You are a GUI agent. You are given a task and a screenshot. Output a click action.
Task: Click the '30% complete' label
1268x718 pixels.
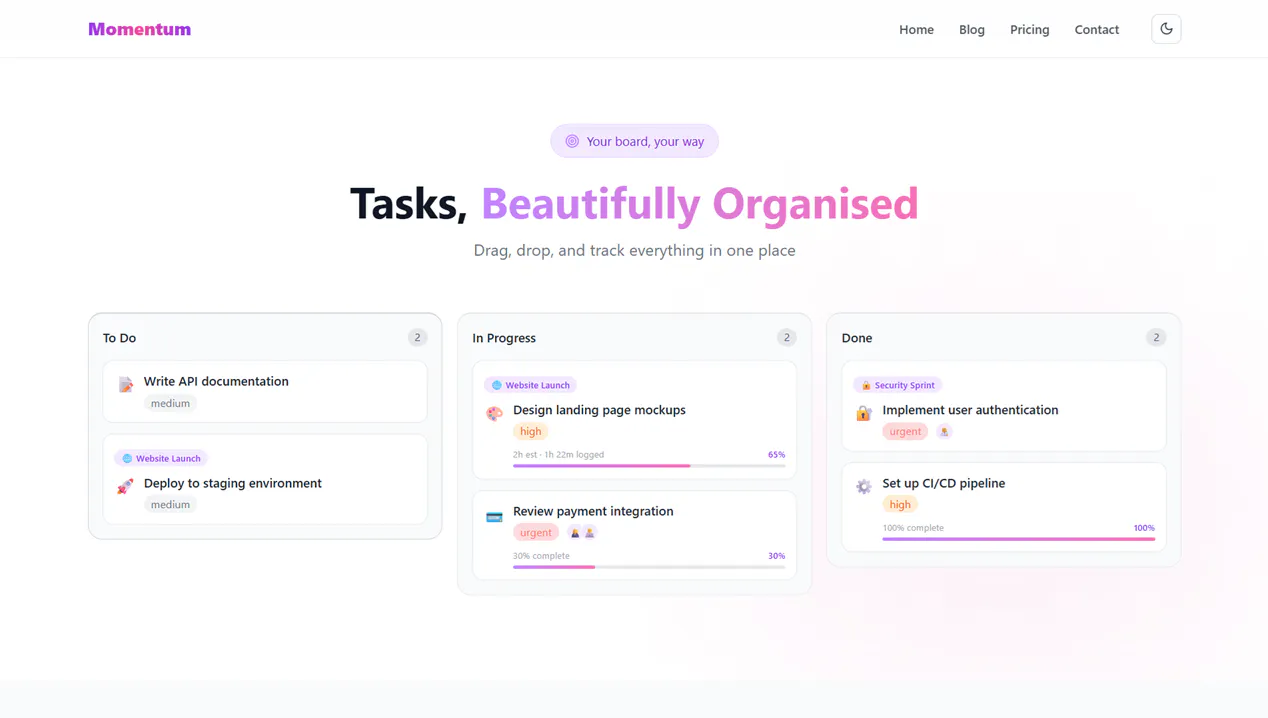click(x=541, y=555)
